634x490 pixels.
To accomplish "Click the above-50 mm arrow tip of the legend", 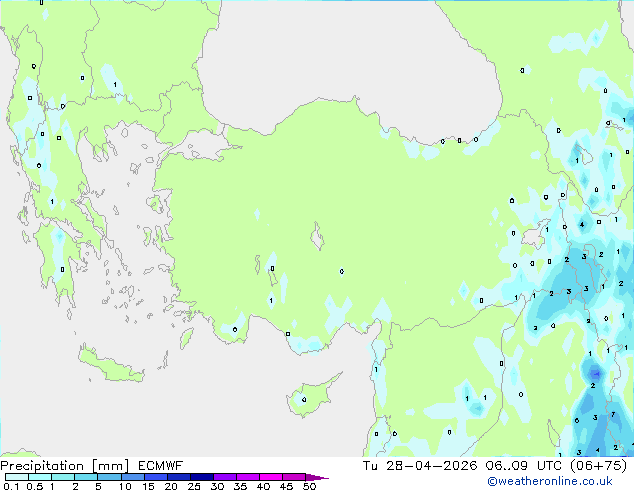I will click(317, 477).
